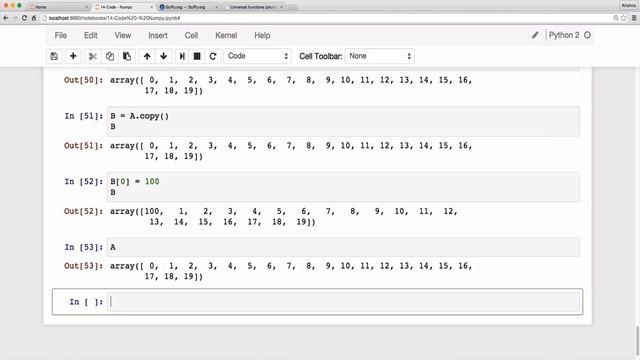Open the Edit menu
This screenshot has height=360, width=640.
[91, 36]
